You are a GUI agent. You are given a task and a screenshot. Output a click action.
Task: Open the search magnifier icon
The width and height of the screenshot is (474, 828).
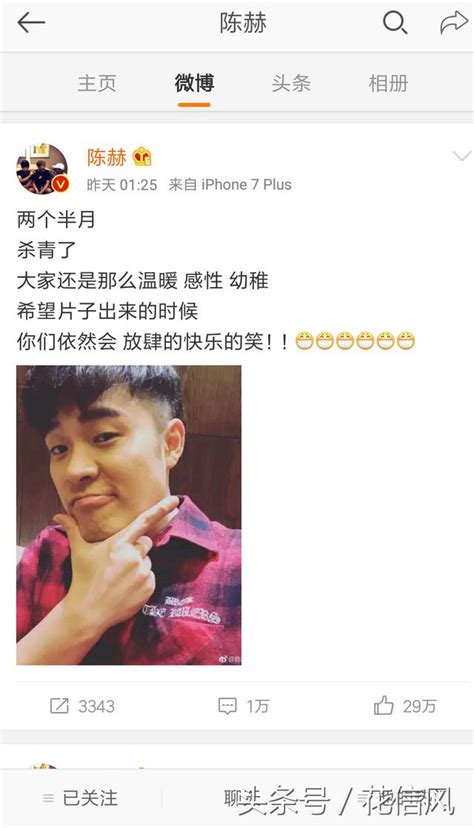tap(394, 23)
